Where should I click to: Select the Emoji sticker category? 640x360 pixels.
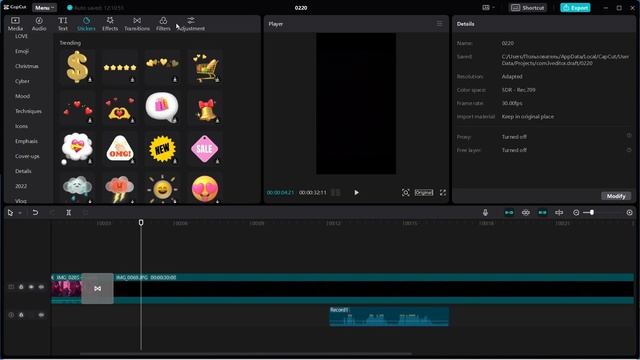click(22, 51)
